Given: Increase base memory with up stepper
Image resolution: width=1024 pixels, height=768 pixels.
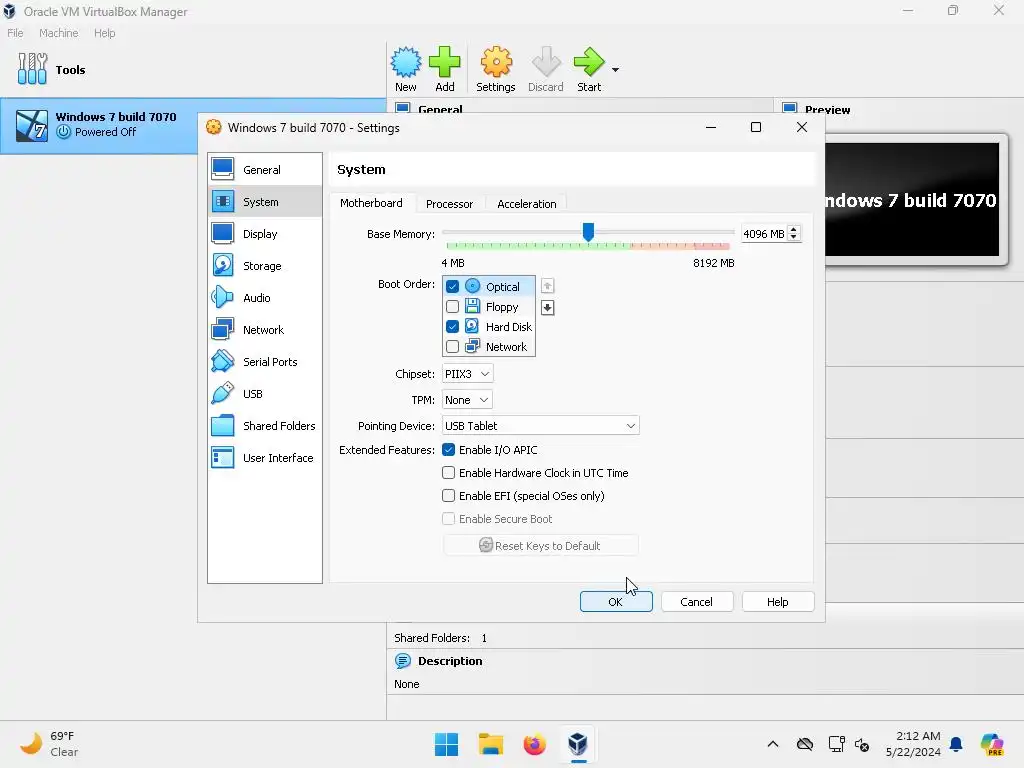Looking at the screenshot, I should tap(793, 230).
